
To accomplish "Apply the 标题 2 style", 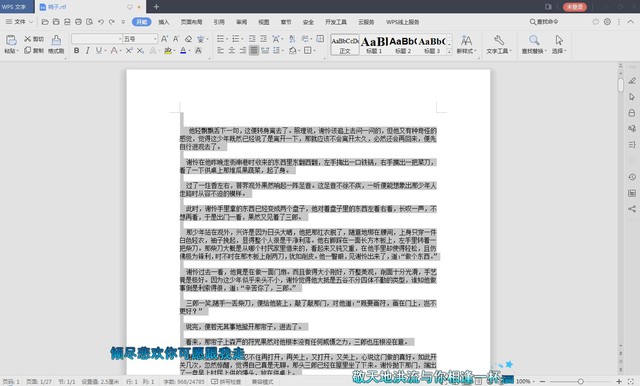I will (403, 44).
